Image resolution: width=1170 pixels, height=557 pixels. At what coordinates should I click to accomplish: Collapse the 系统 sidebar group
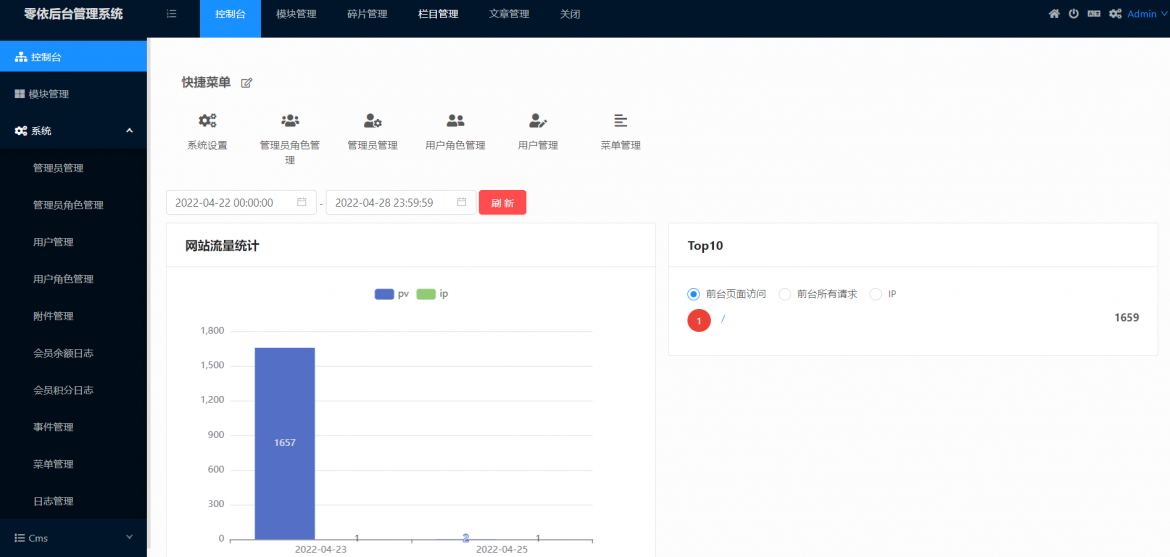click(73, 131)
